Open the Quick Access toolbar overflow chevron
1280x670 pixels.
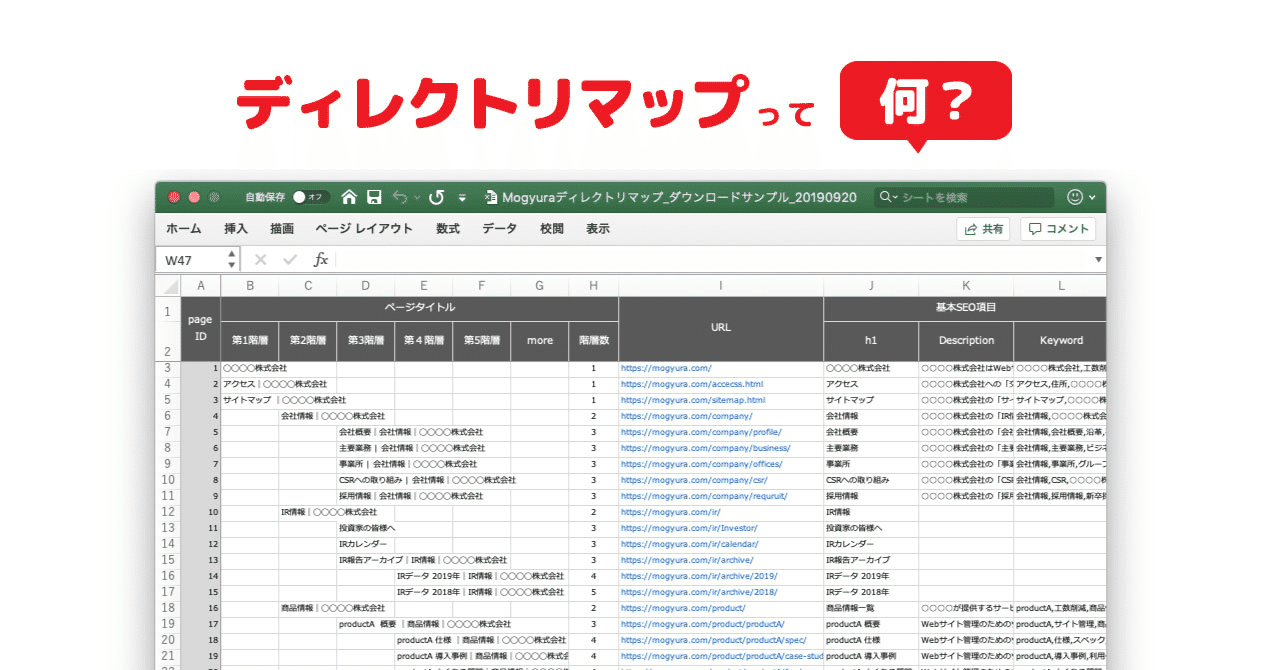tap(462, 197)
